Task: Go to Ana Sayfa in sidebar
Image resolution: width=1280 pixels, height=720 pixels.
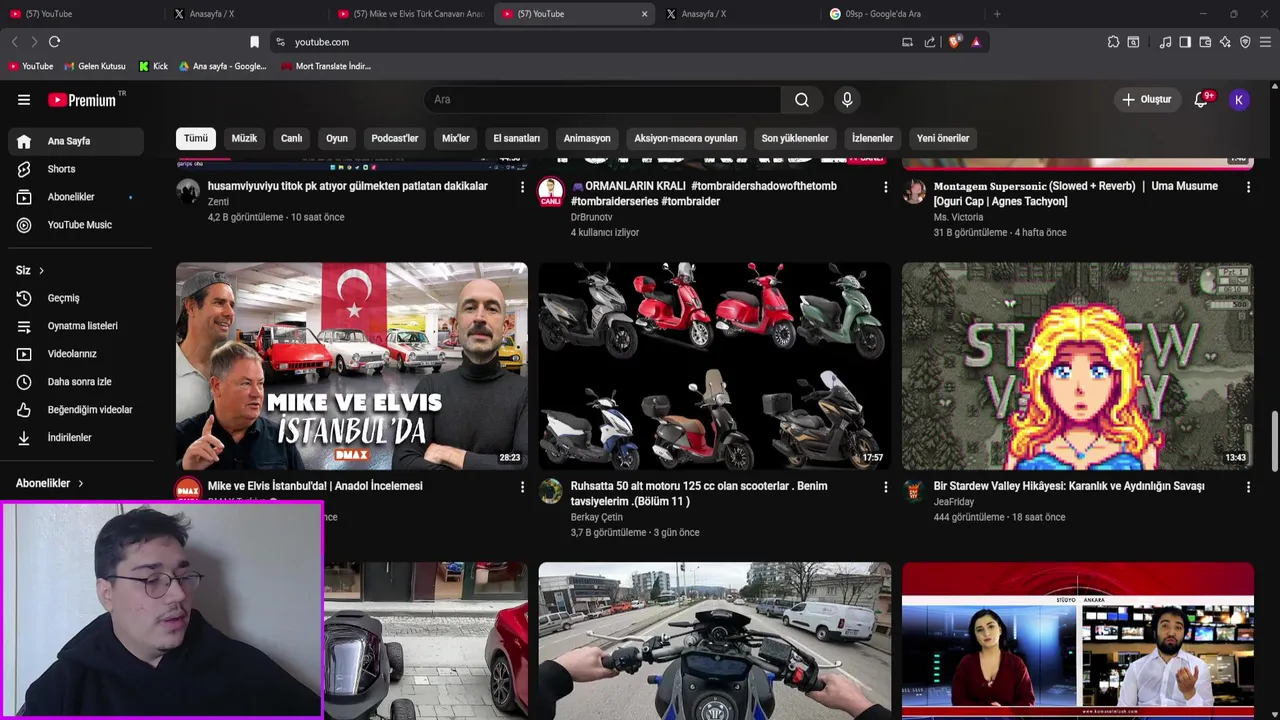Action: pyautogui.click(x=77, y=141)
